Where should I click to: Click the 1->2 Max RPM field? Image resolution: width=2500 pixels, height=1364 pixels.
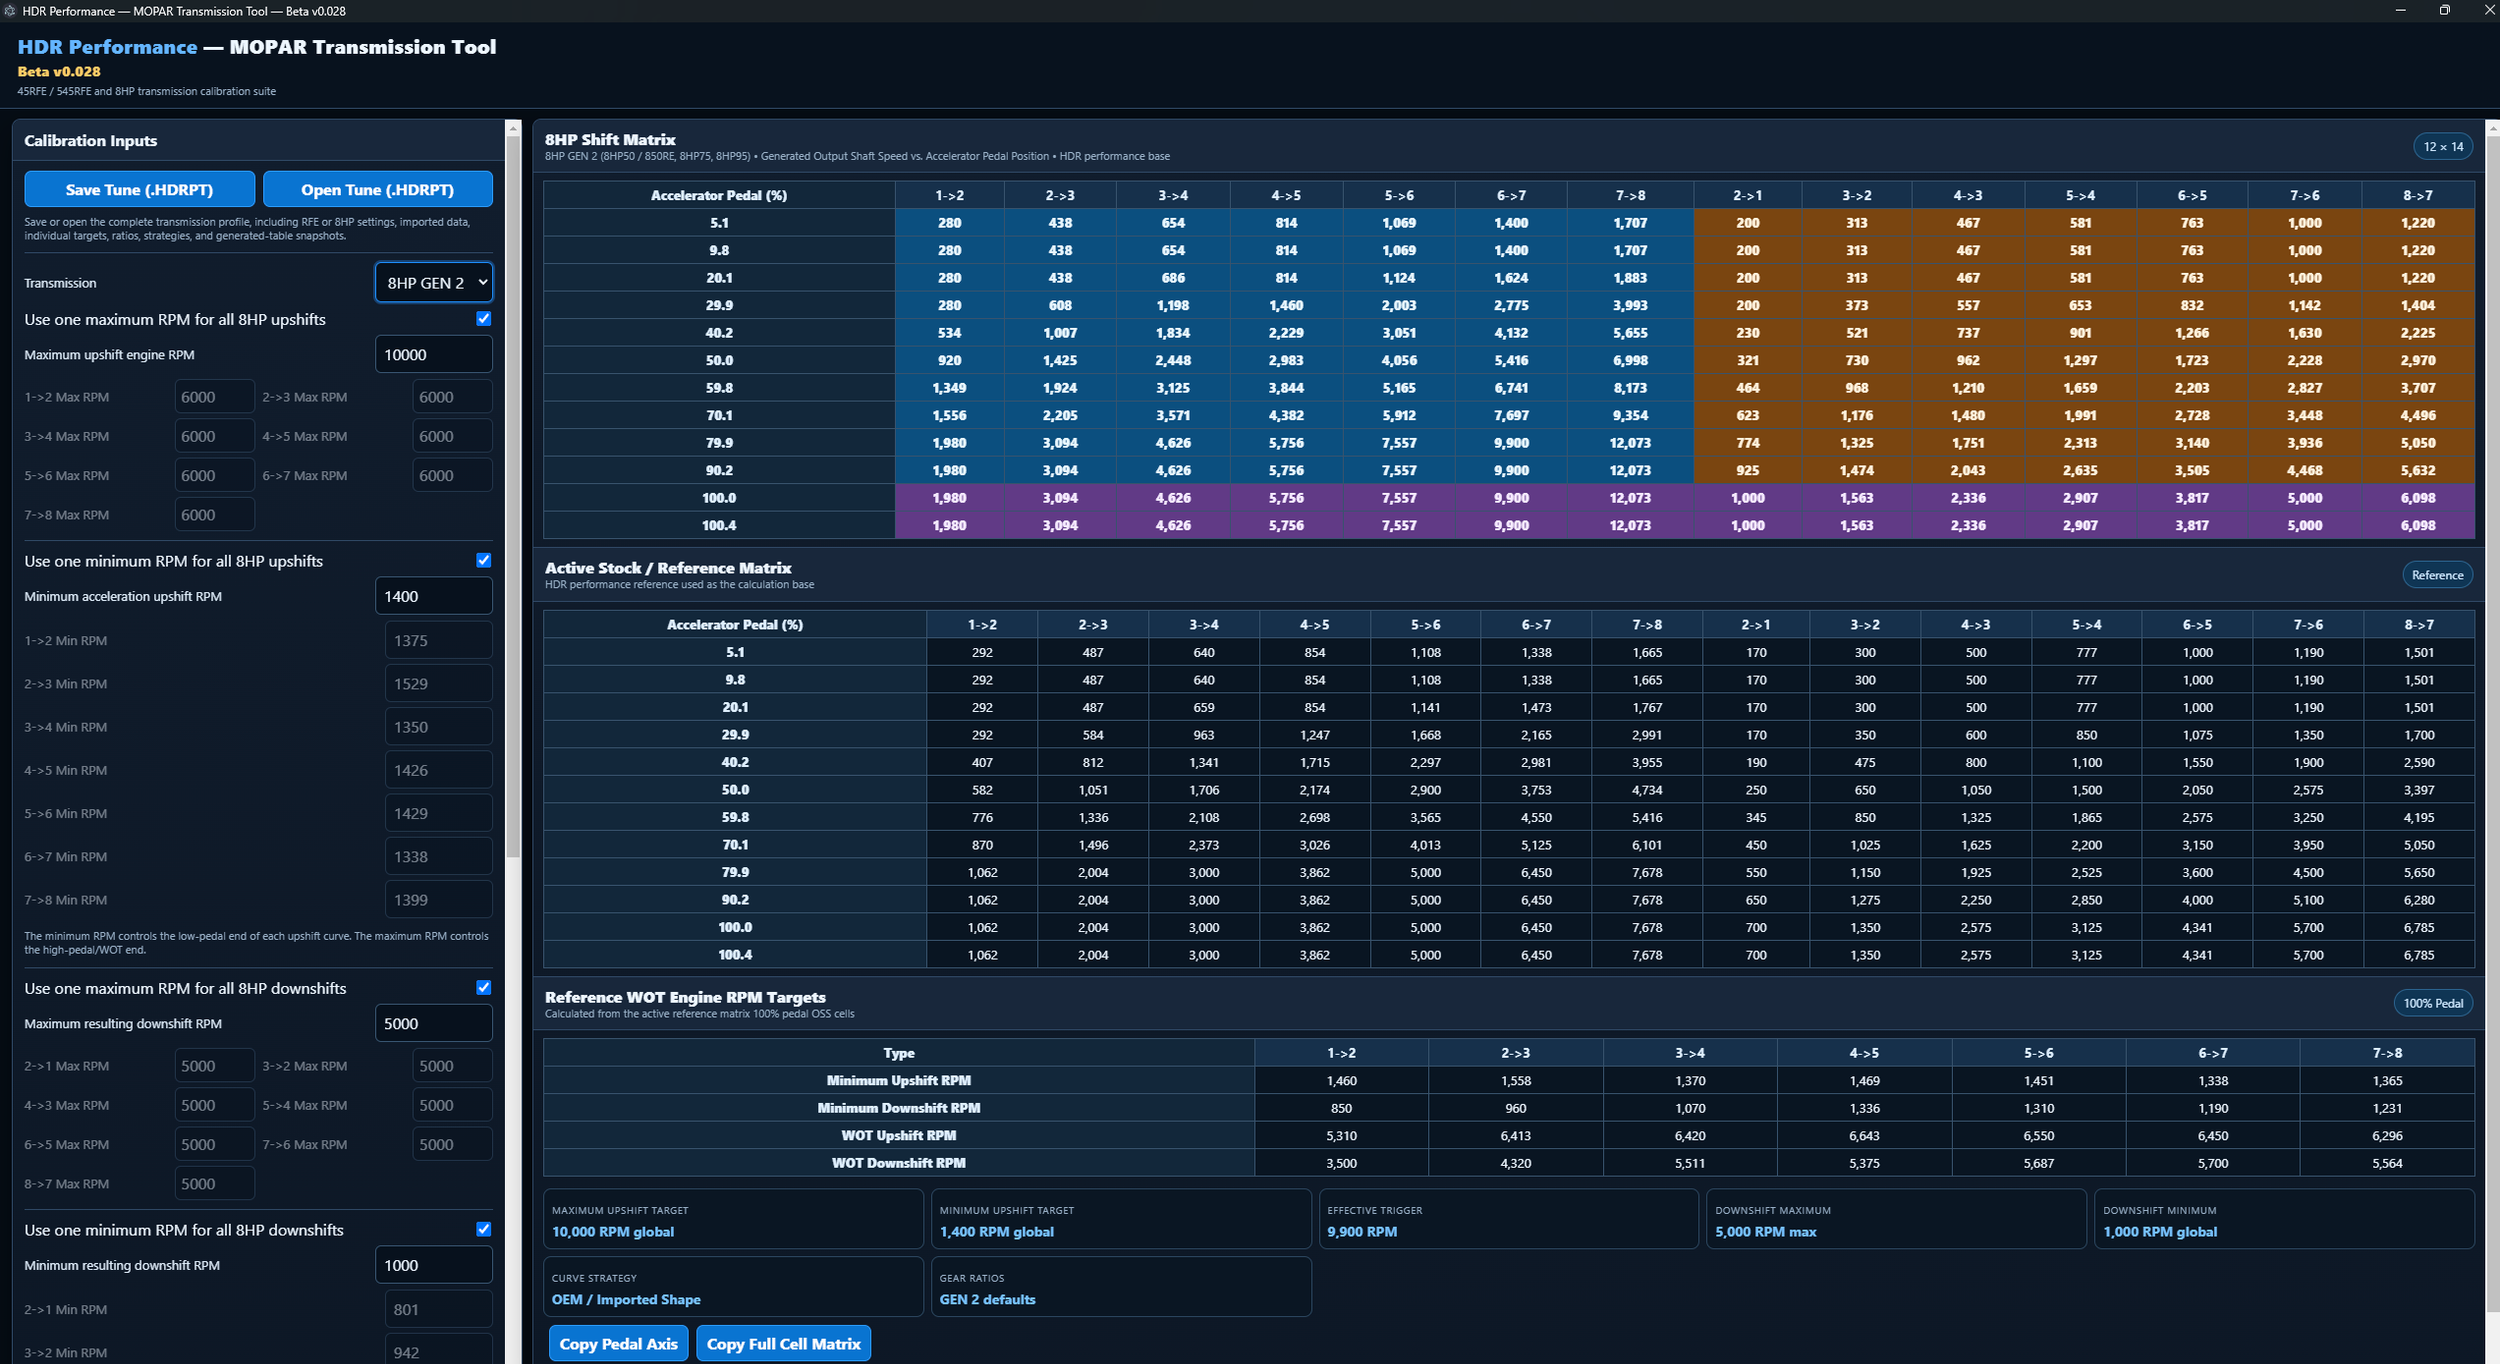(214, 397)
